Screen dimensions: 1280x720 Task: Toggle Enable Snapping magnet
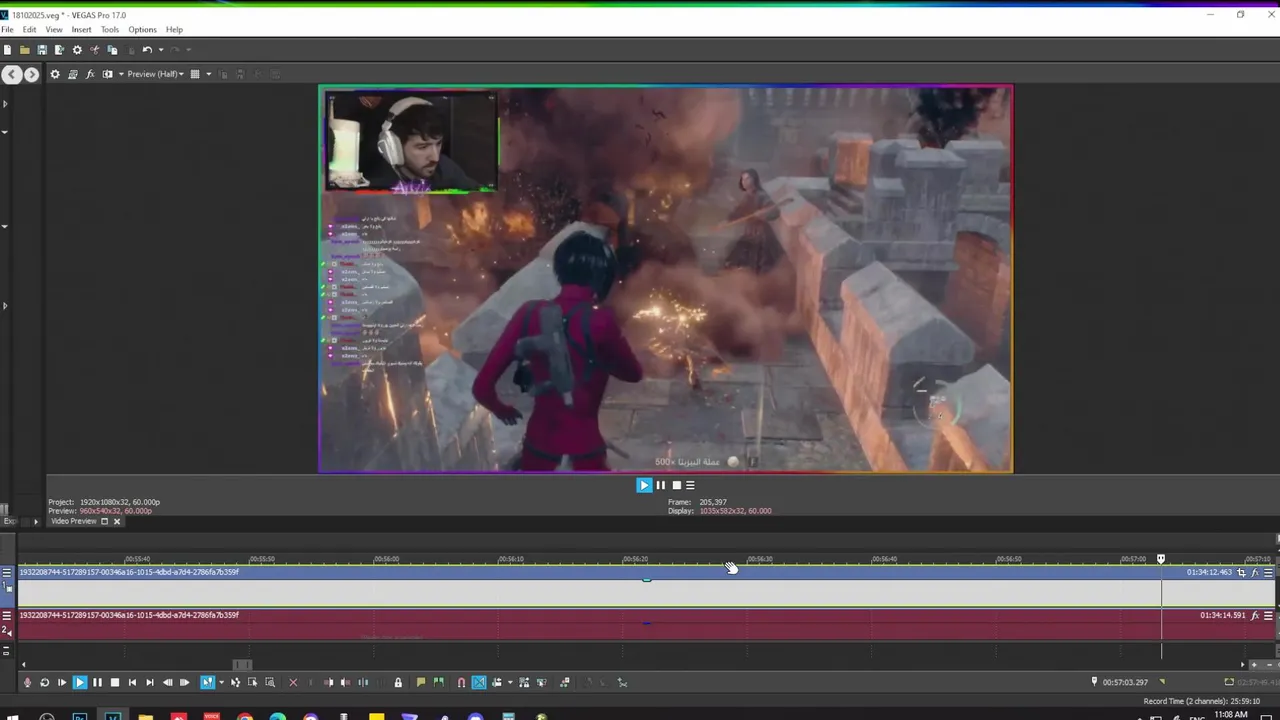[461, 682]
